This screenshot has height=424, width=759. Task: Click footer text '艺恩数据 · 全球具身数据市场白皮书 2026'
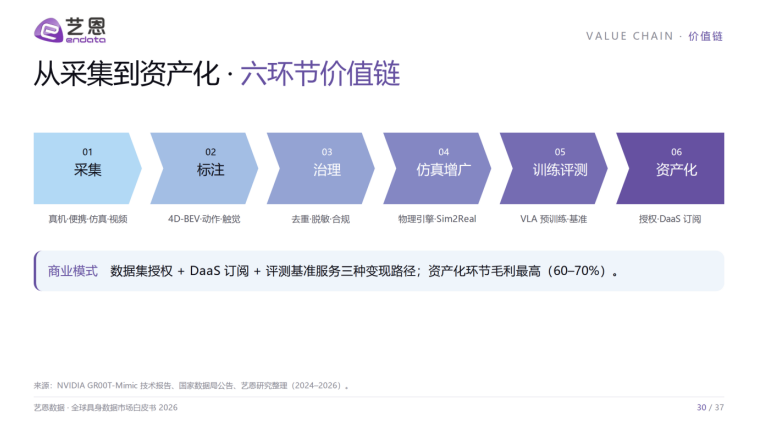106,408
